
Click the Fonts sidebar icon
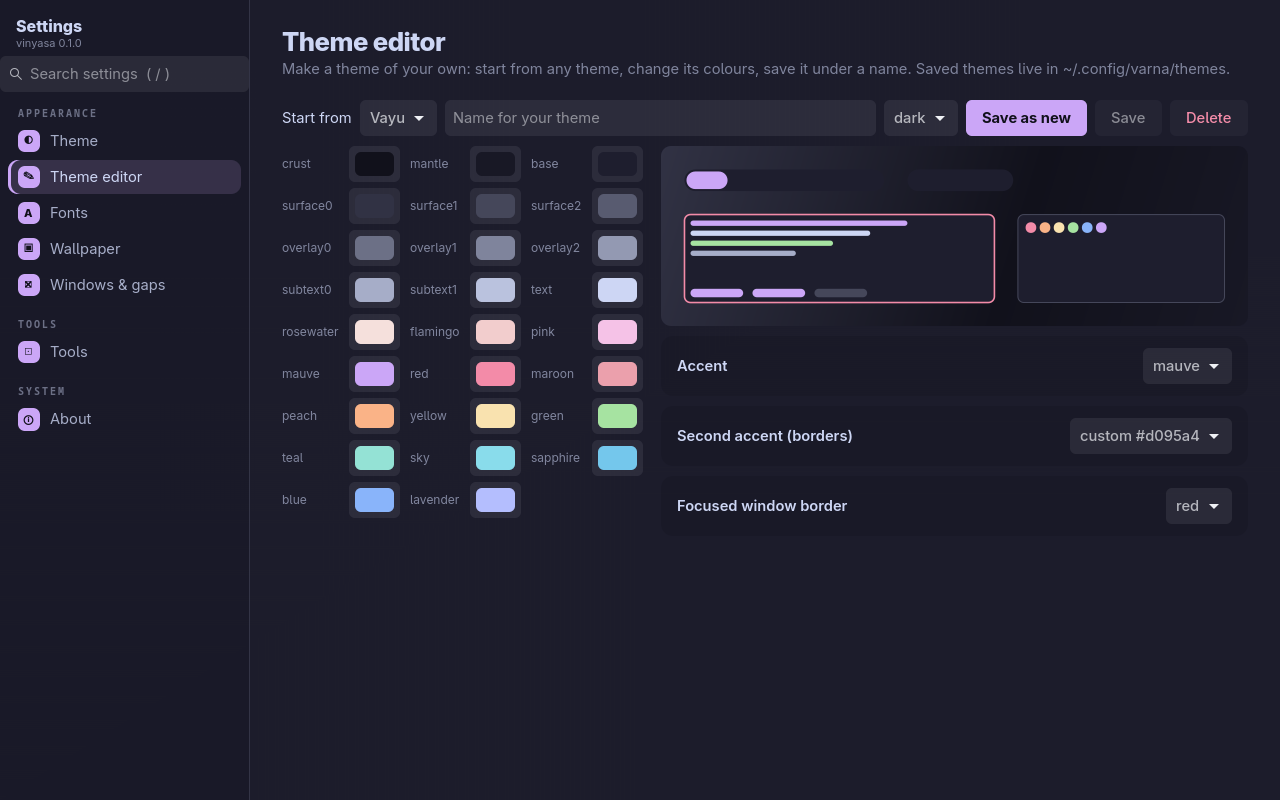(29, 213)
